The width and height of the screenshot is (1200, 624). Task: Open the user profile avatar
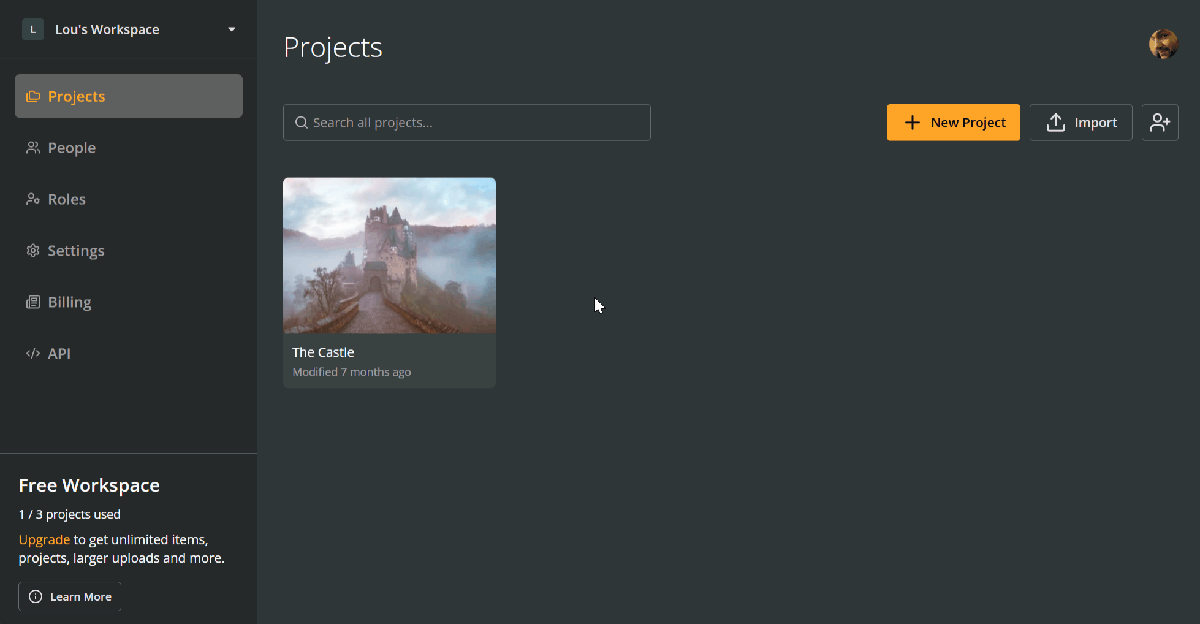point(1163,44)
